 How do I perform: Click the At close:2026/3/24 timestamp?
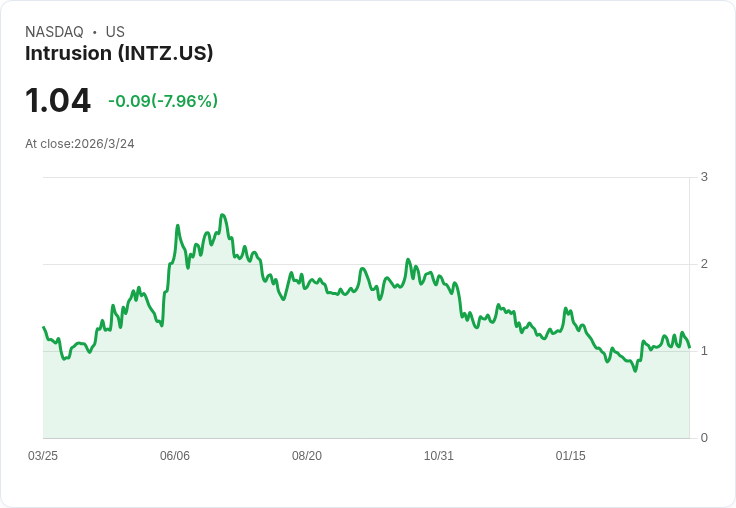[80, 144]
